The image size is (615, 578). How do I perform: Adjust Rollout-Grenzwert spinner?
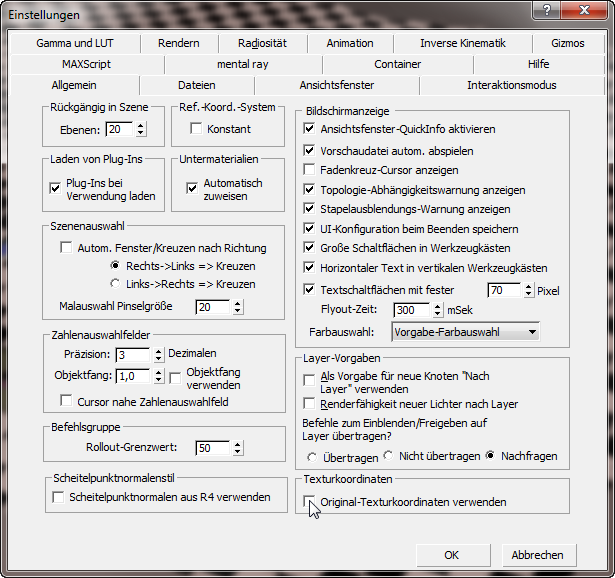[x=237, y=447]
